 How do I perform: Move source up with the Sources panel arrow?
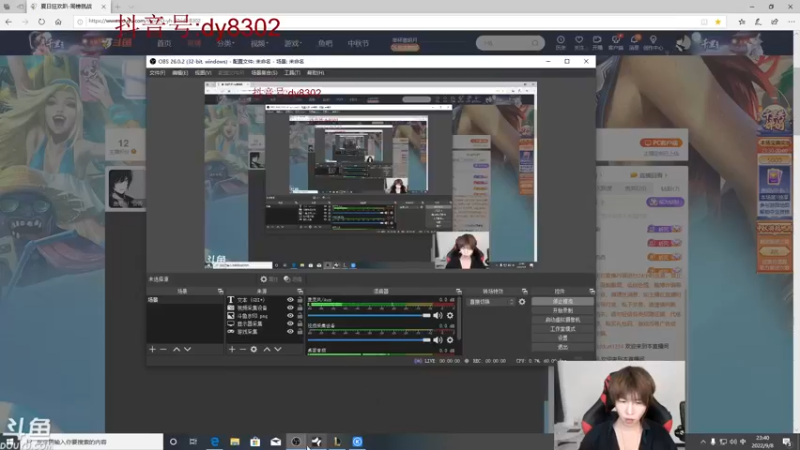267,349
